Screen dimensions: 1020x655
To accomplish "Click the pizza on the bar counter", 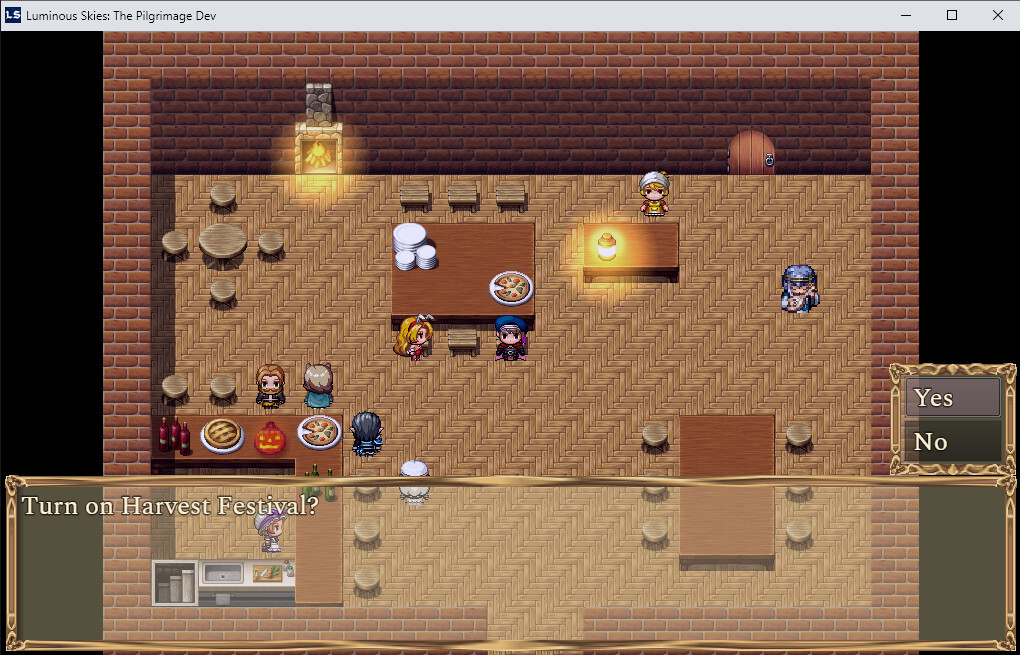I will pyautogui.click(x=319, y=431).
